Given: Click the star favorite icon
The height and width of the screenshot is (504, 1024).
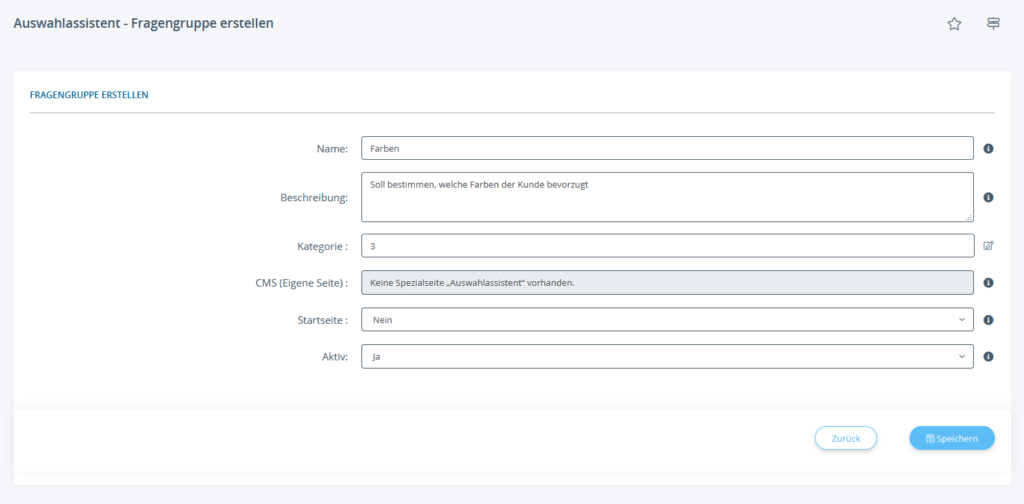Looking at the screenshot, I should click(954, 24).
